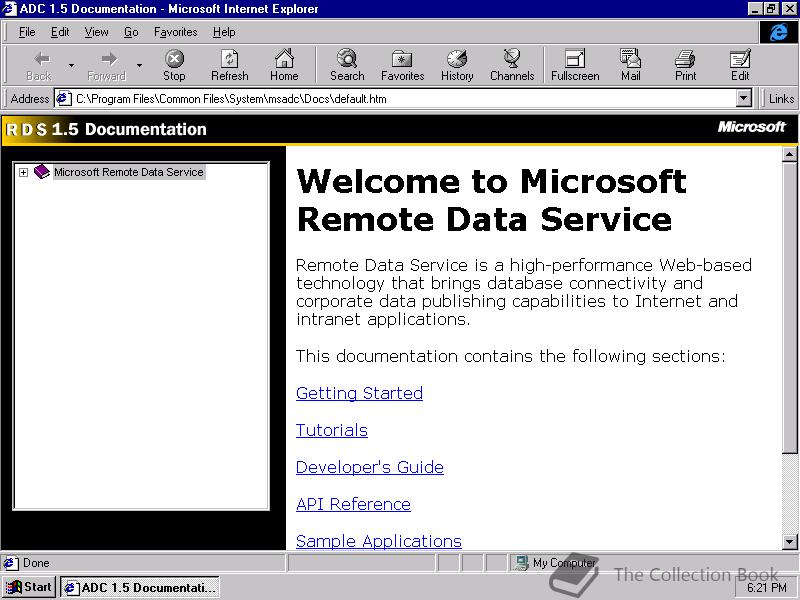Click the scroll down arrow of page
Image resolution: width=800 pixels, height=600 pixels.
click(x=789, y=542)
